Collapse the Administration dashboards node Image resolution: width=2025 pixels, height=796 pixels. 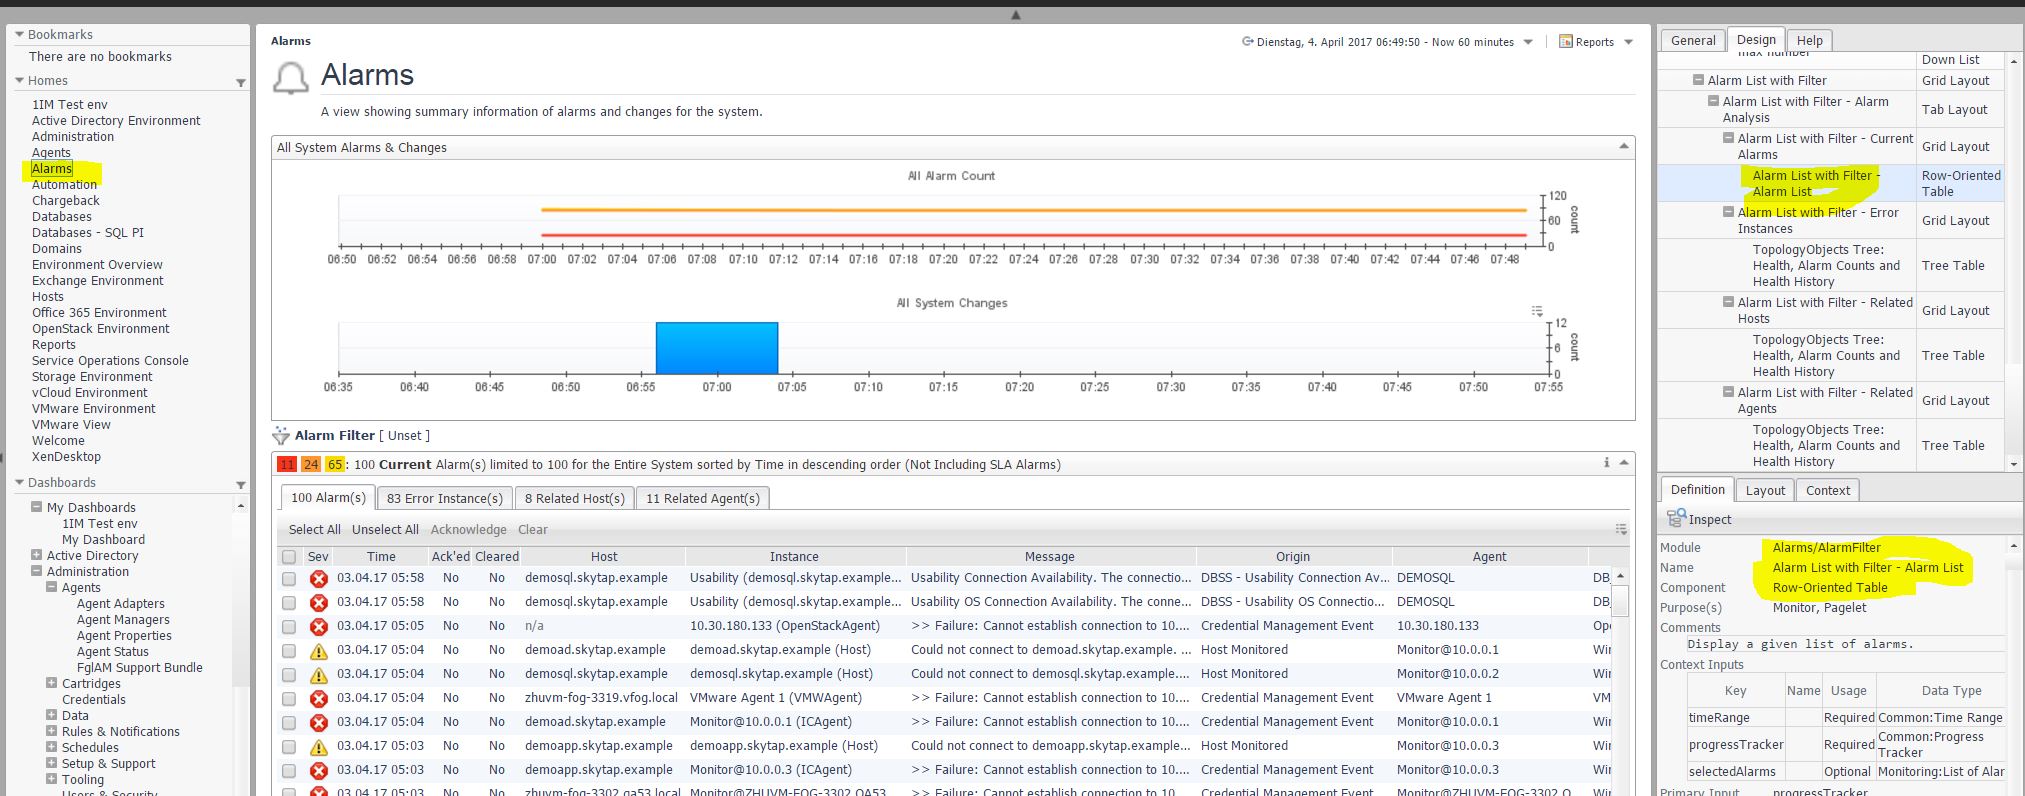point(36,571)
